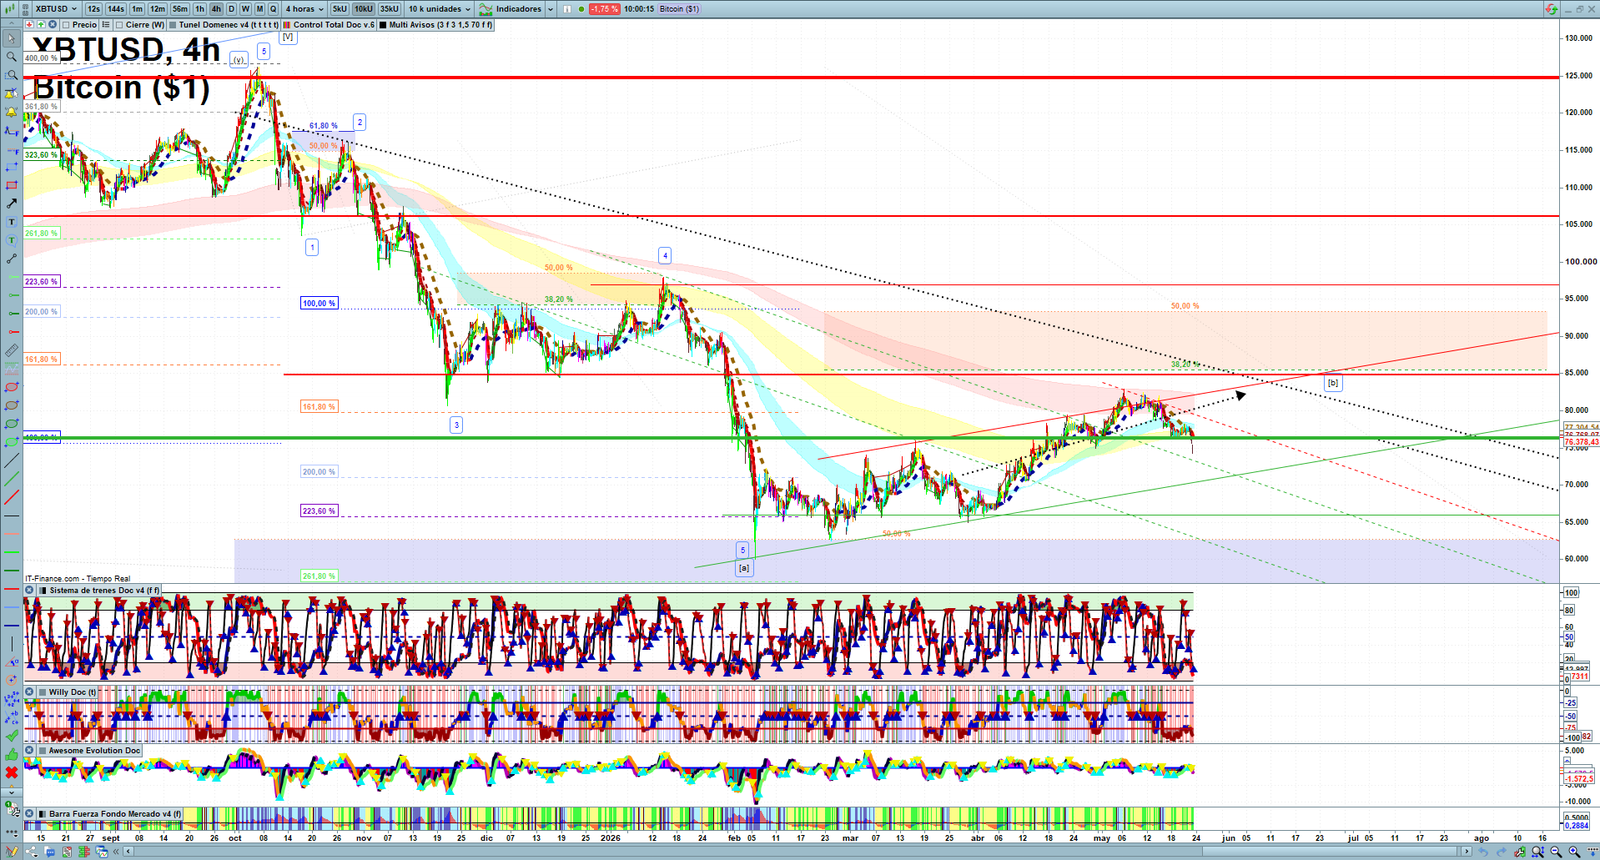1600x860 pixels.
Task: Activate the 144s timeframe toggle
Action: (x=116, y=9)
